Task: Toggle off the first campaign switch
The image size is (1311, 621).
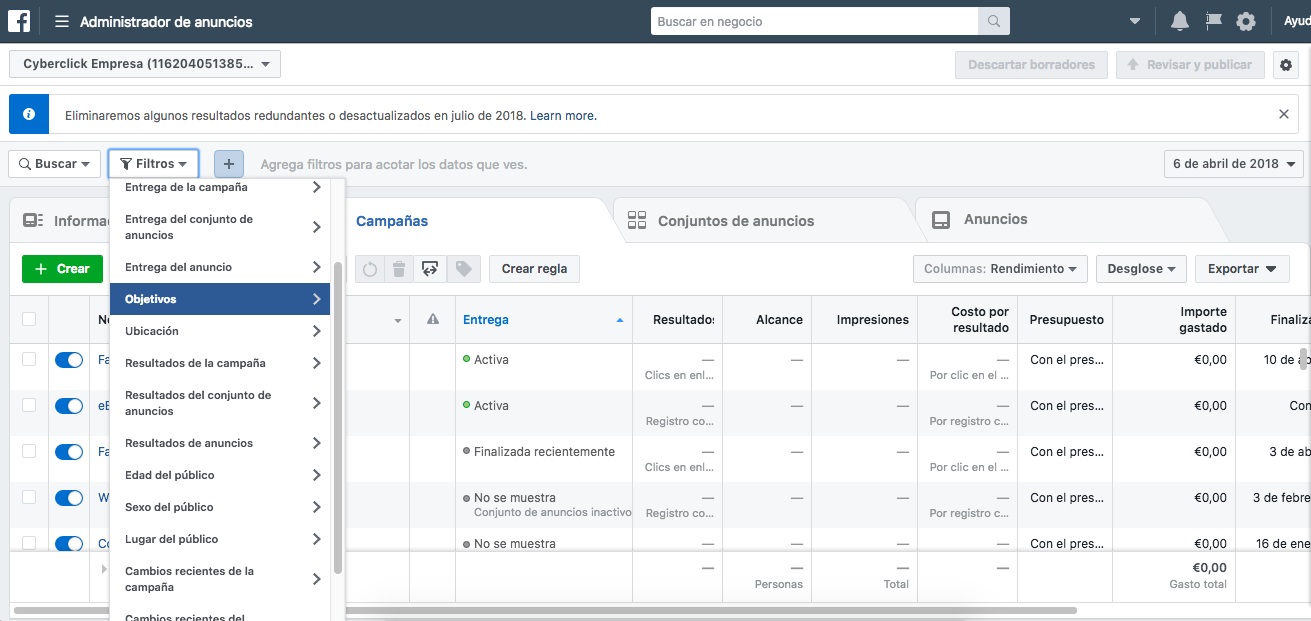Action: click(69, 360)
